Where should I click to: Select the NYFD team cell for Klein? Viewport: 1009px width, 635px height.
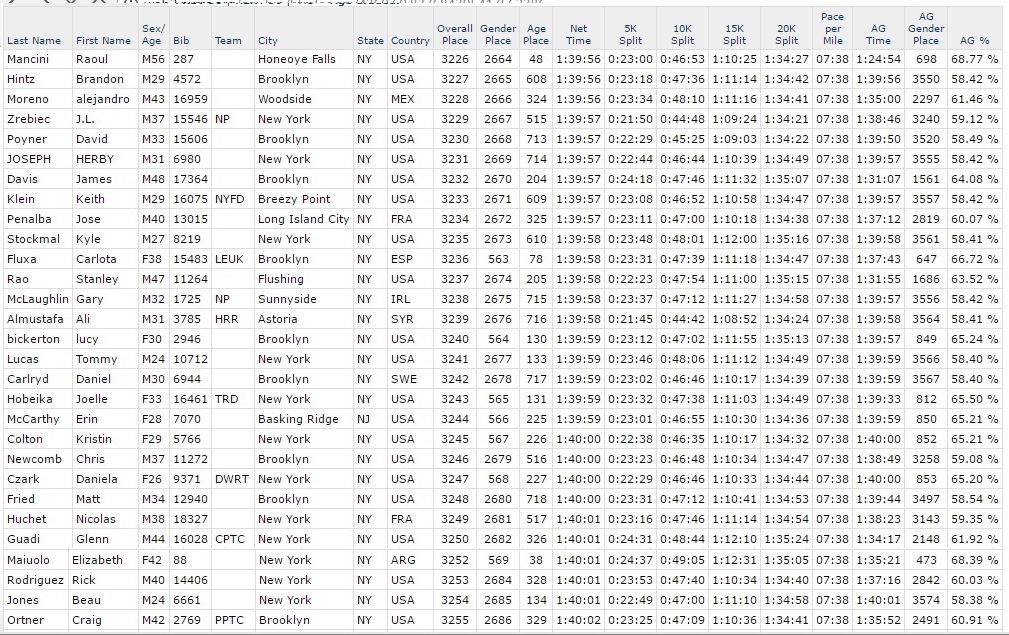pyautogui.click(x=229, y=199)
